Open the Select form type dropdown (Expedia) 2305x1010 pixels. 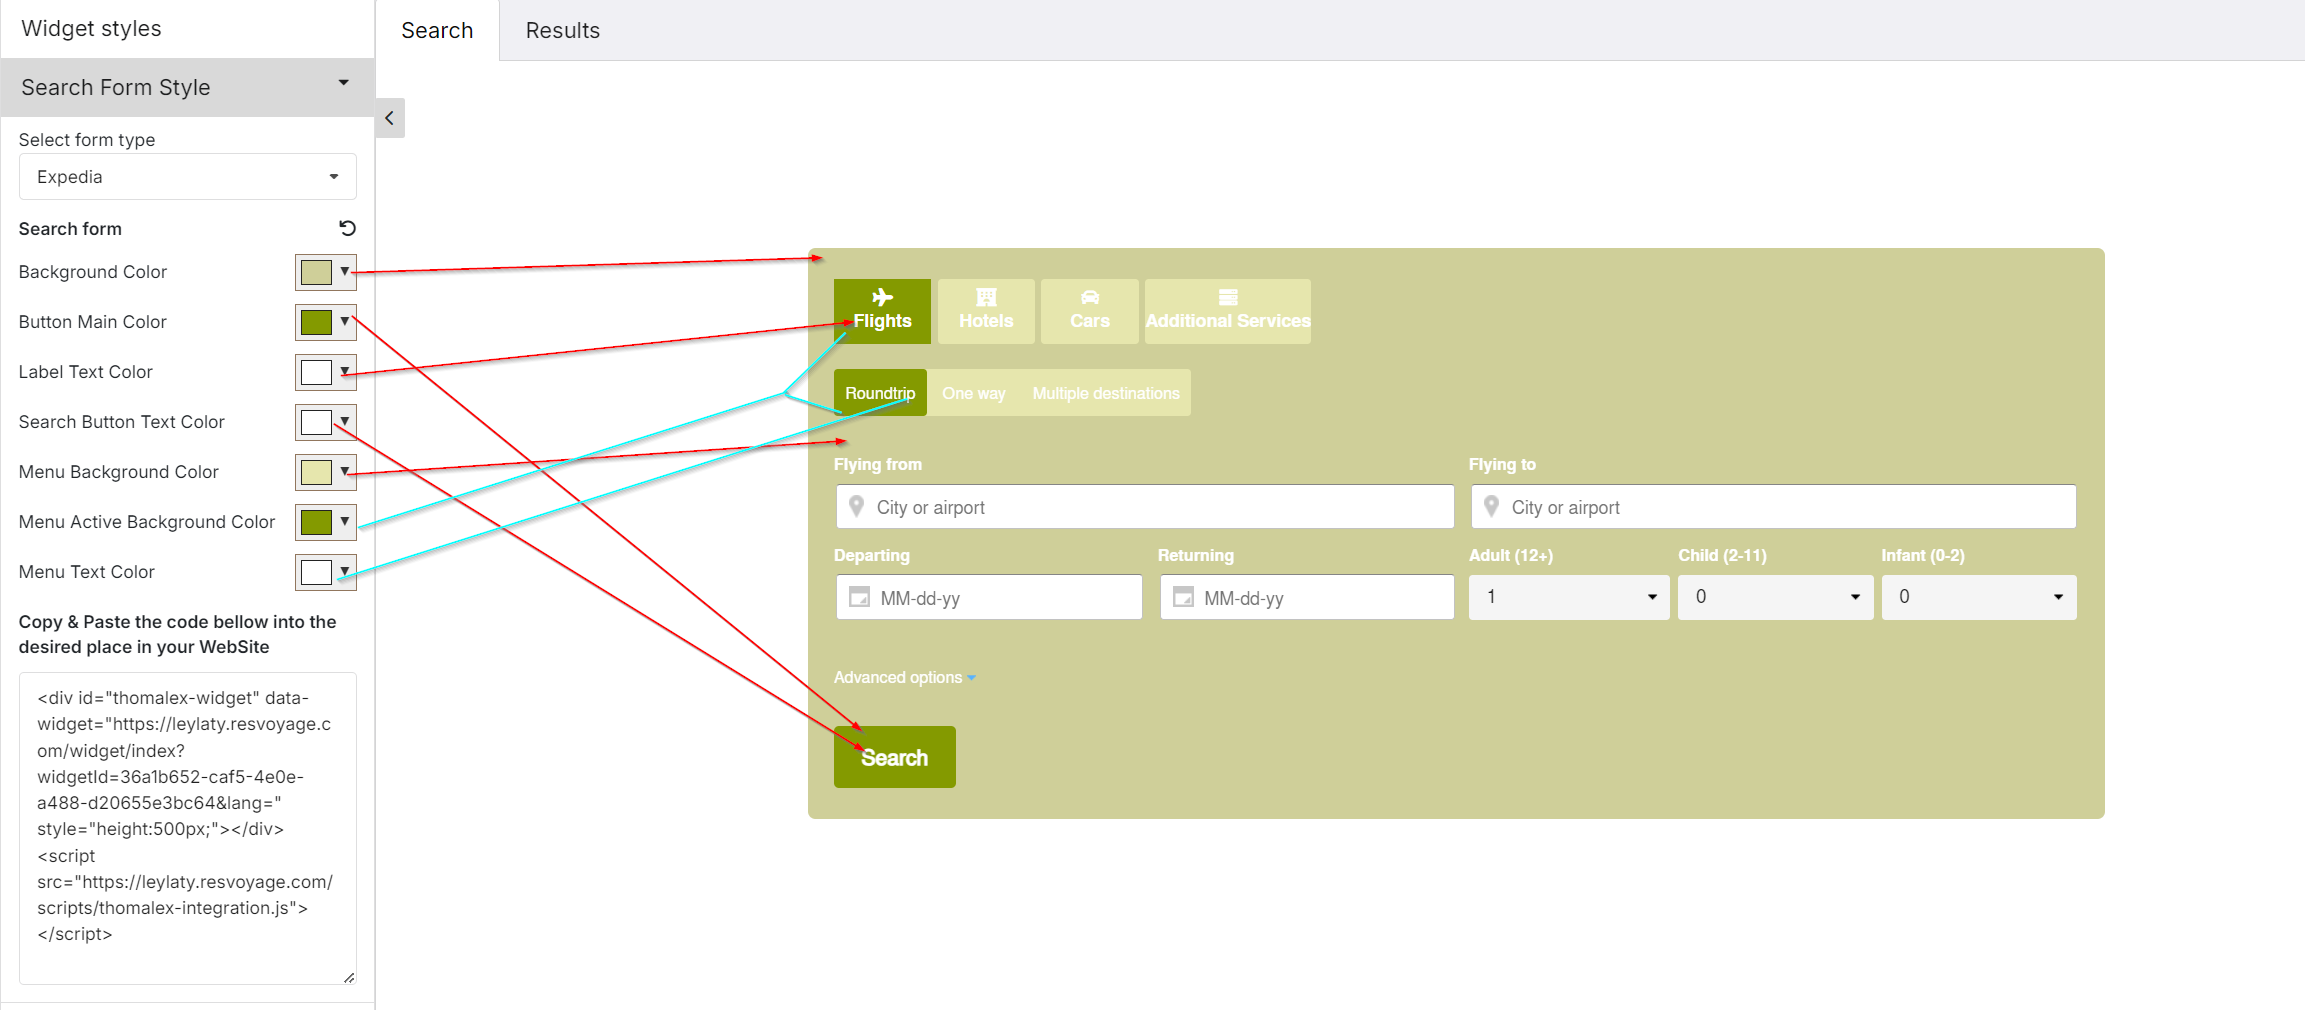pyautogui.click(x=188, y=177)
